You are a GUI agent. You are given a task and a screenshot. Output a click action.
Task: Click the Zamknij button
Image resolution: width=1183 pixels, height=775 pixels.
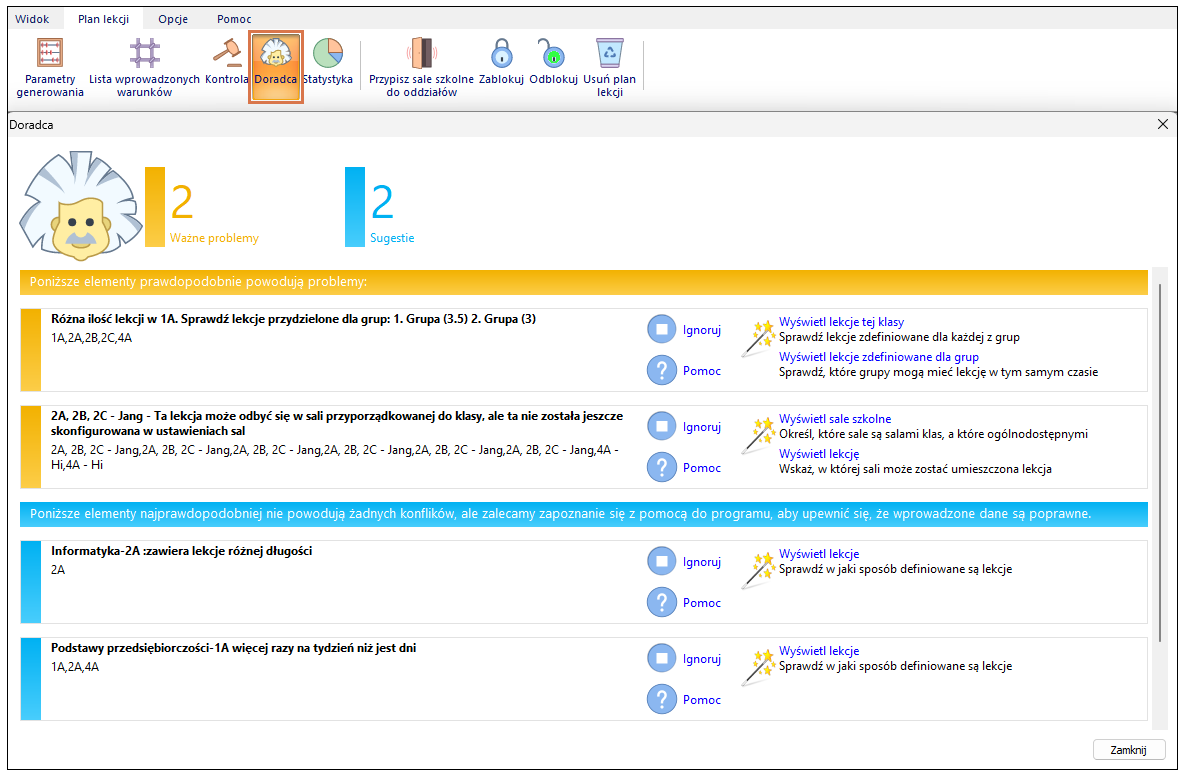[1128, 749]
